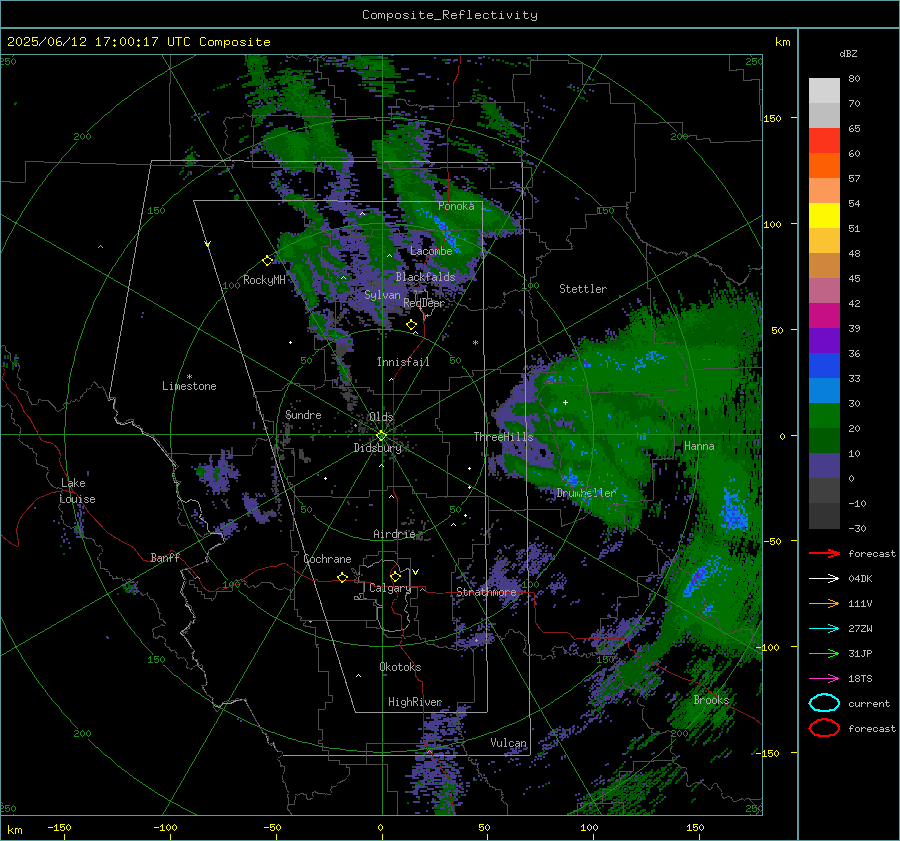Click the dBZ legend heading
Viewport: 900px width, 841px height.
coord(848,53)
